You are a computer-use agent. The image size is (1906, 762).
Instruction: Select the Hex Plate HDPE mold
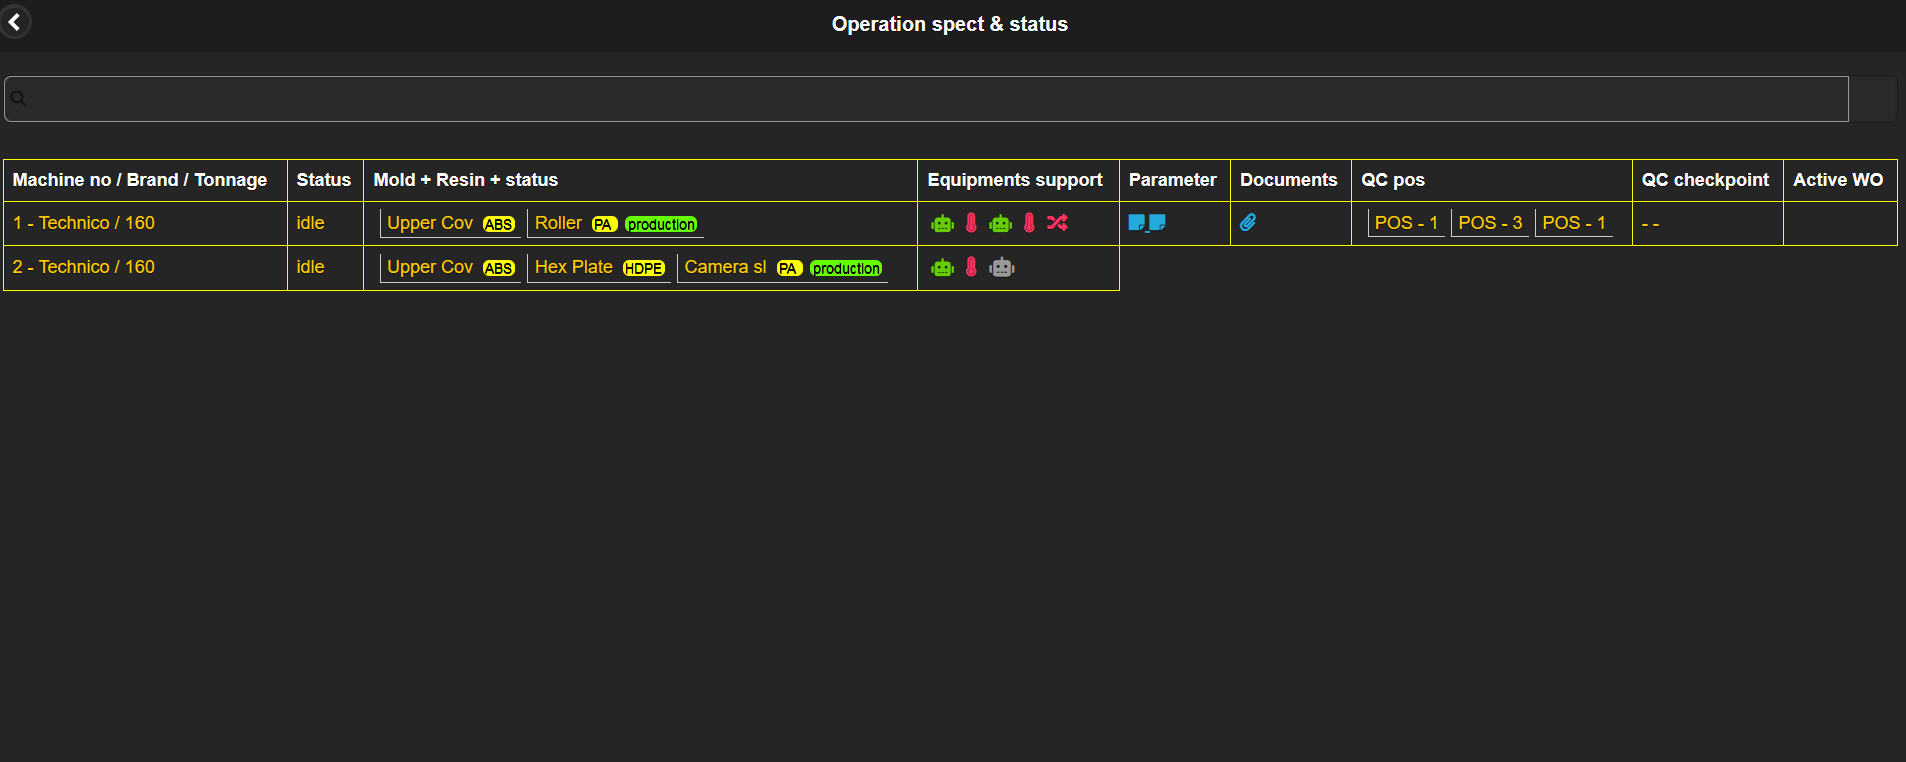click(x=599, y=267)
